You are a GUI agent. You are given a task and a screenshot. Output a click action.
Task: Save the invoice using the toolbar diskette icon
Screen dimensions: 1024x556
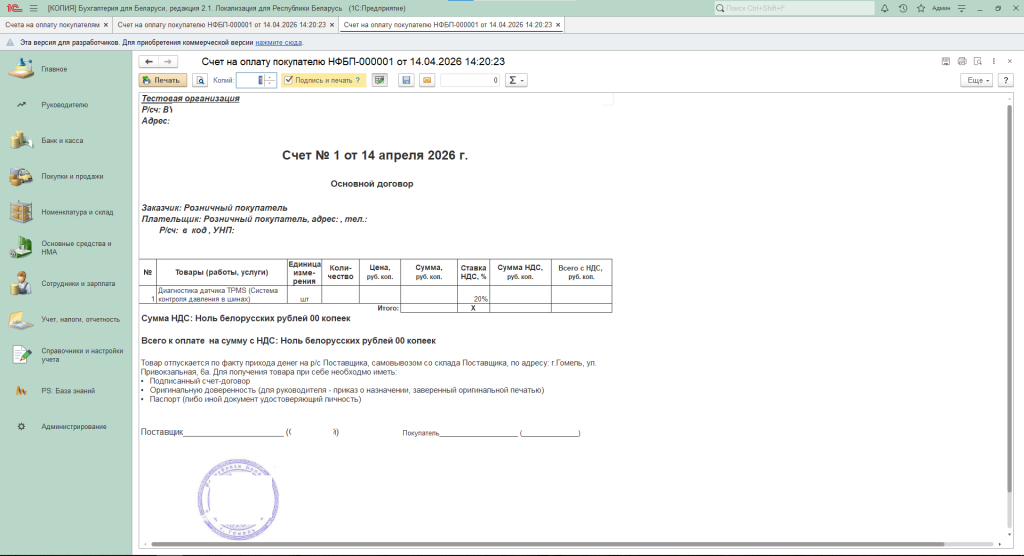406,80
